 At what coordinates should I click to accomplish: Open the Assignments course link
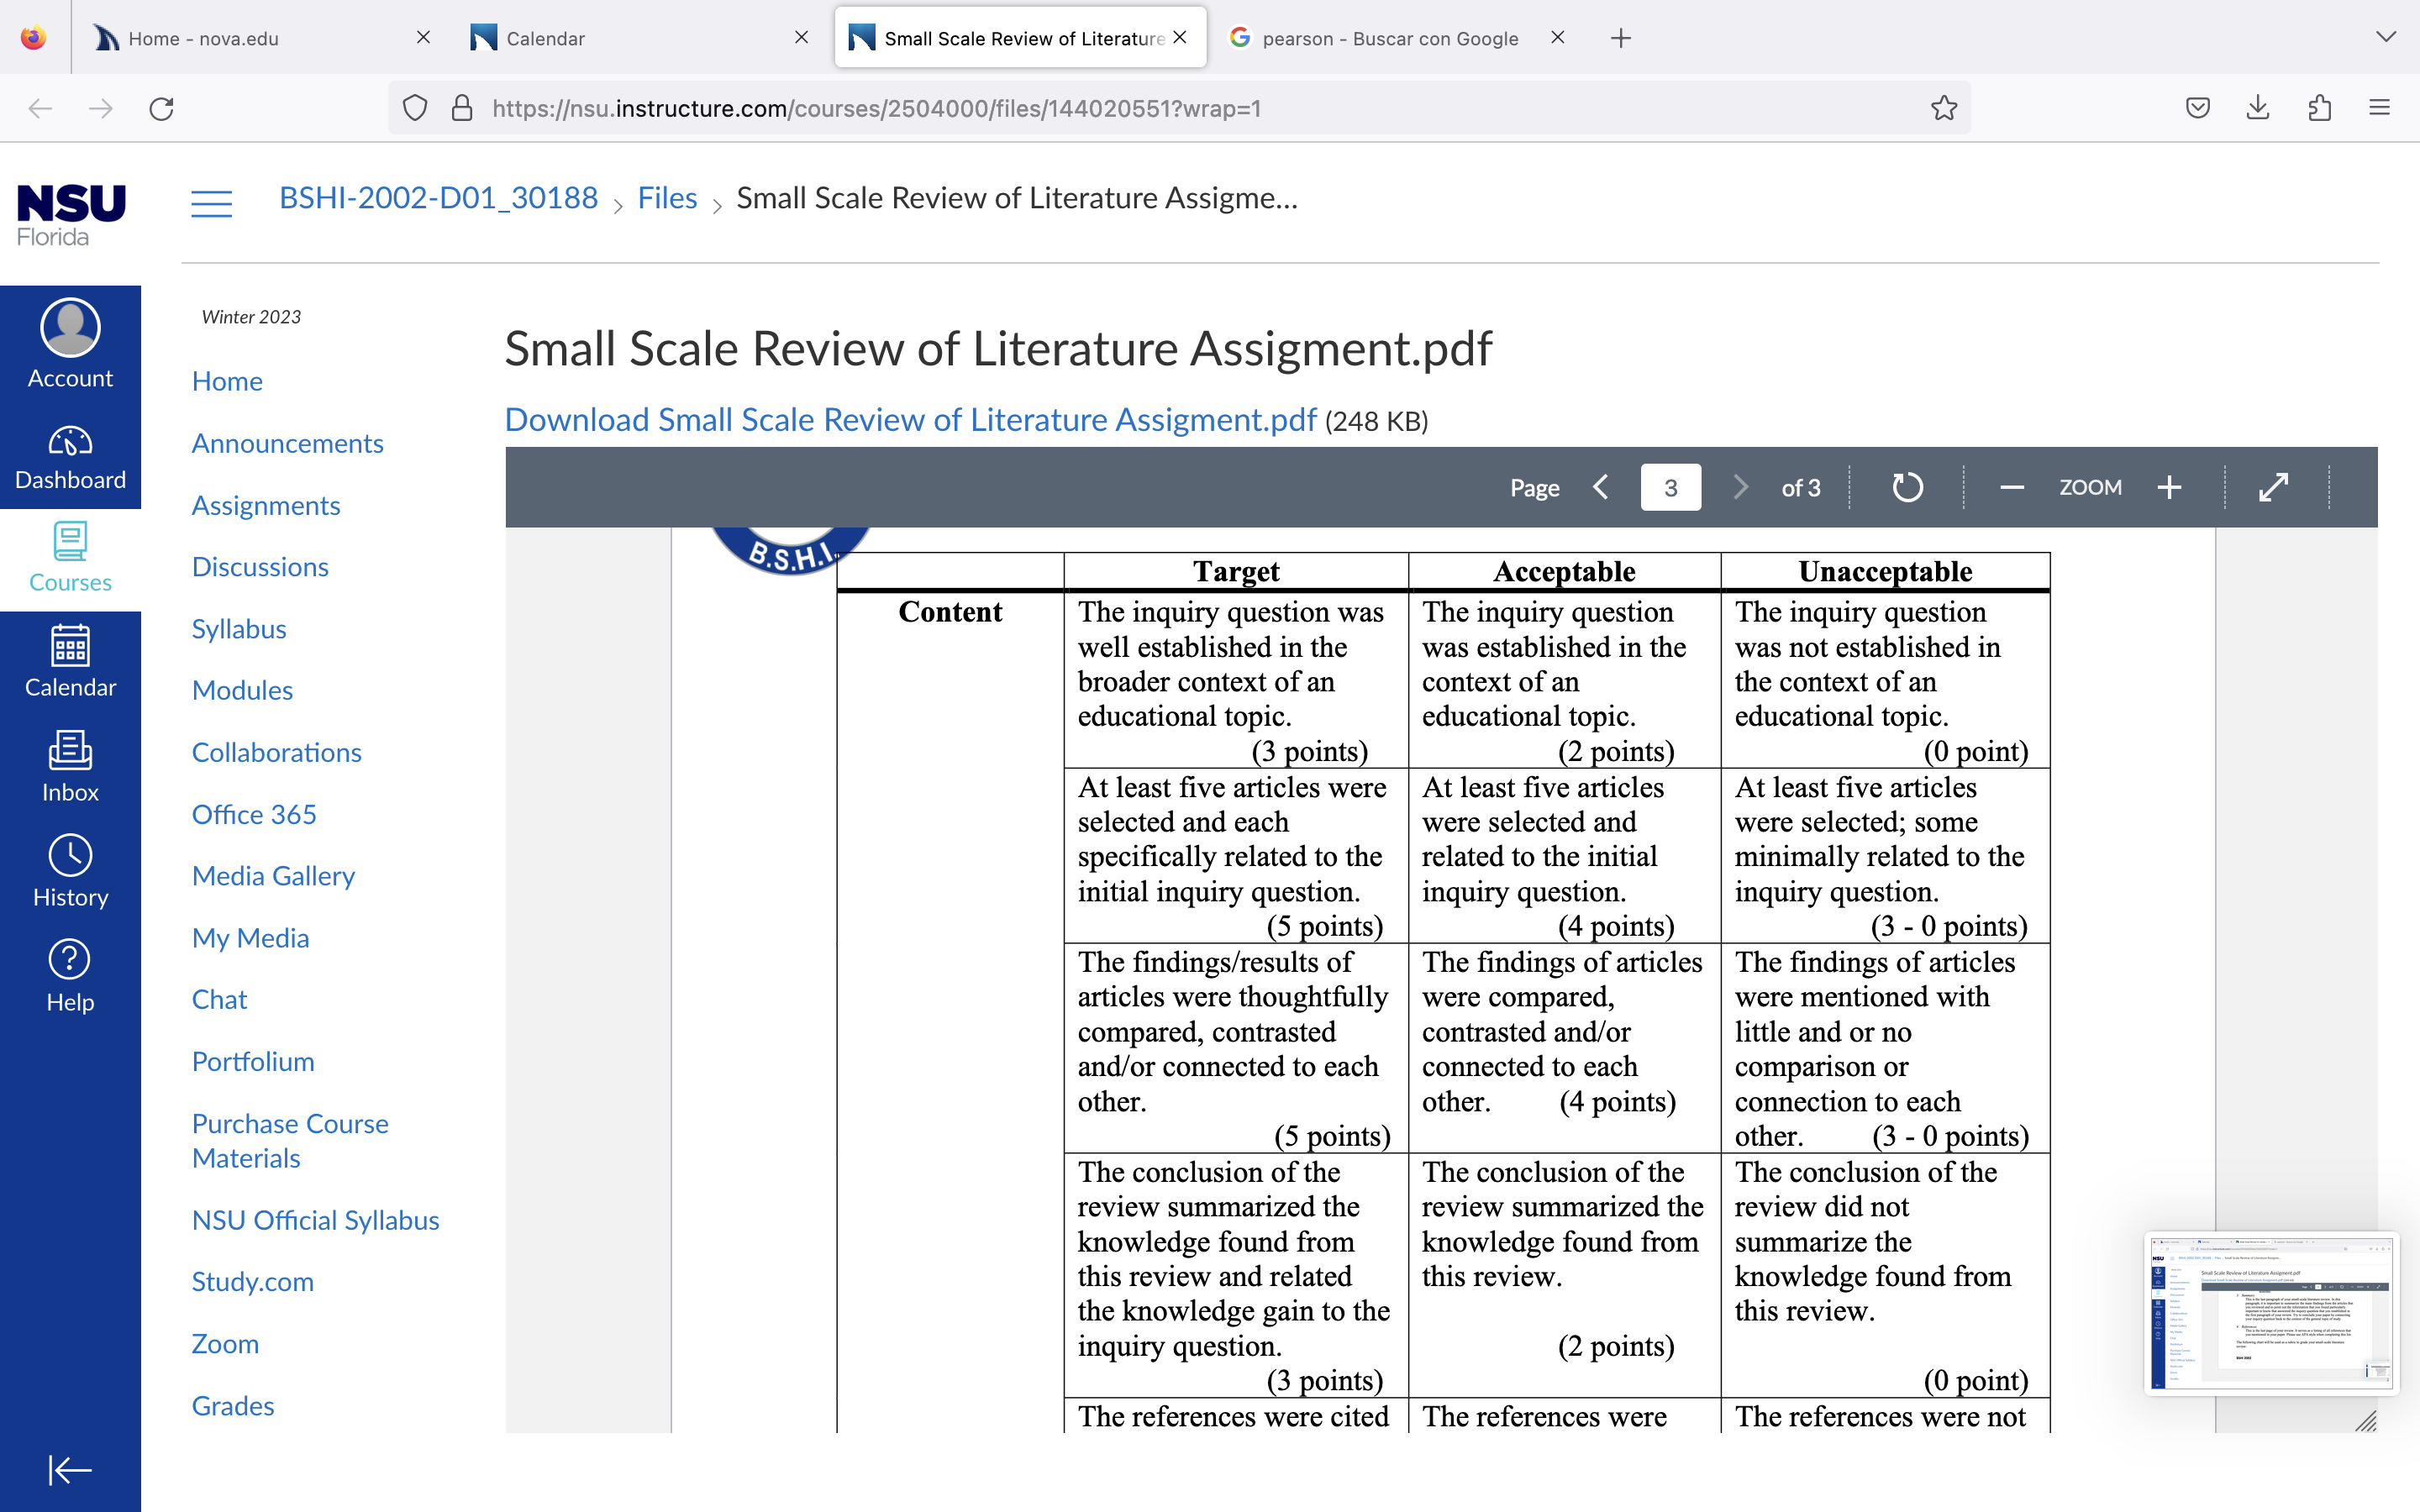266,505
